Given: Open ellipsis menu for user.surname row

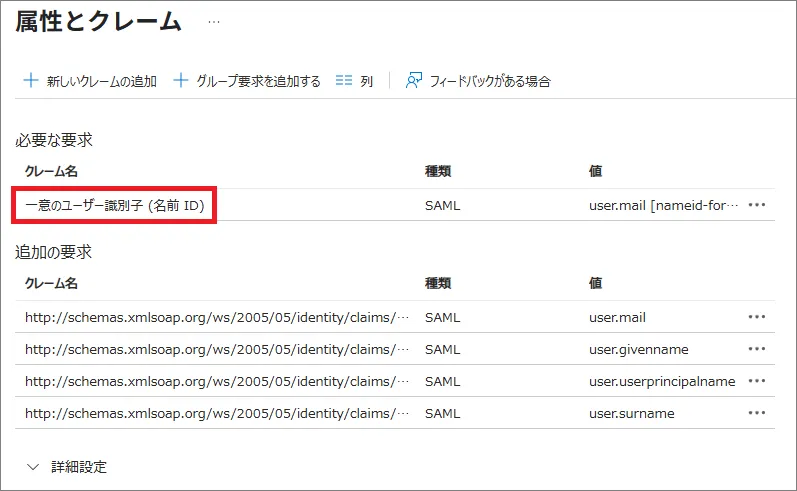Looking at the screenshot, I should coord(757,413).
